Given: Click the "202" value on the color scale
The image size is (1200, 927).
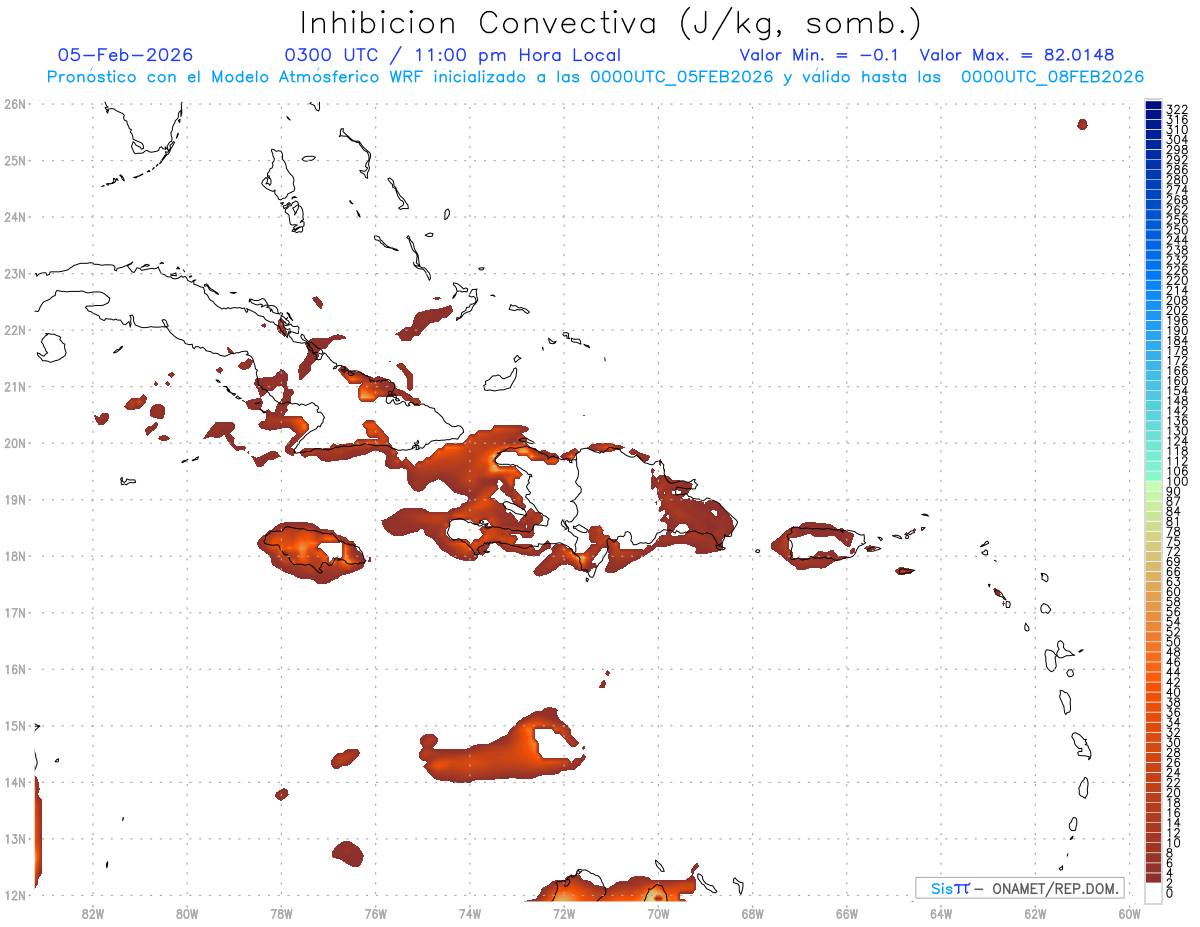Looking at the screenshot, I should [1177, 310].
